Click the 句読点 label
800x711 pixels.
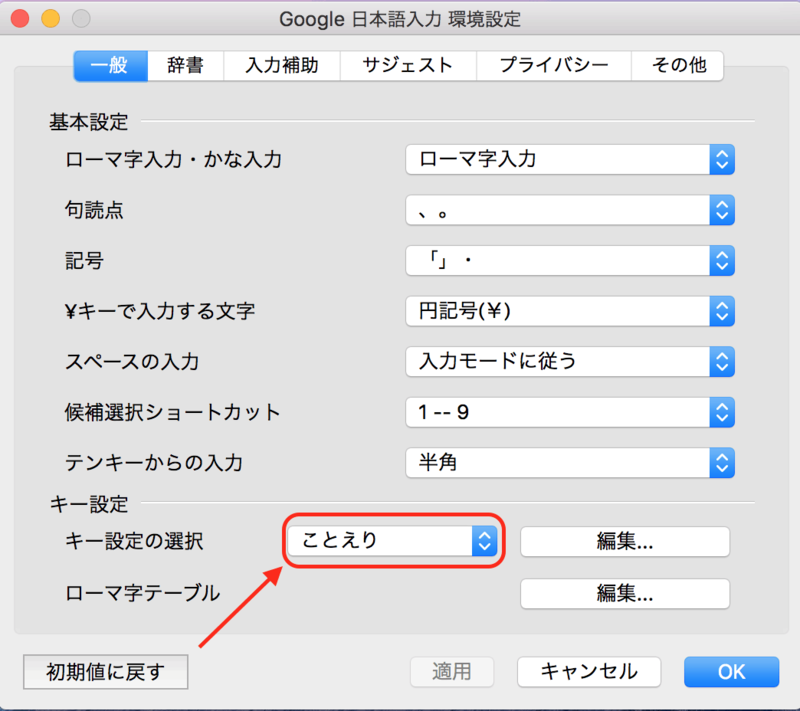[94, 210]
